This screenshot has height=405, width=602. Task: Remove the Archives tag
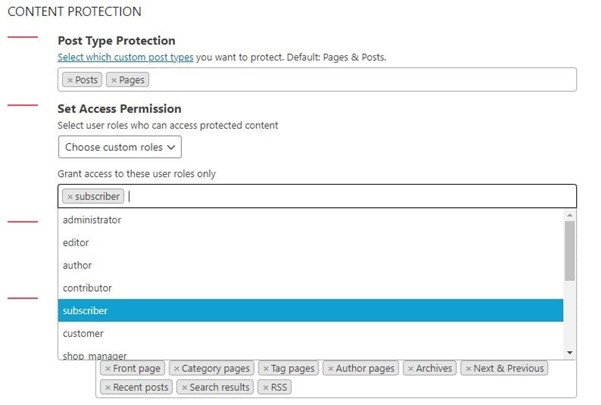411,369
